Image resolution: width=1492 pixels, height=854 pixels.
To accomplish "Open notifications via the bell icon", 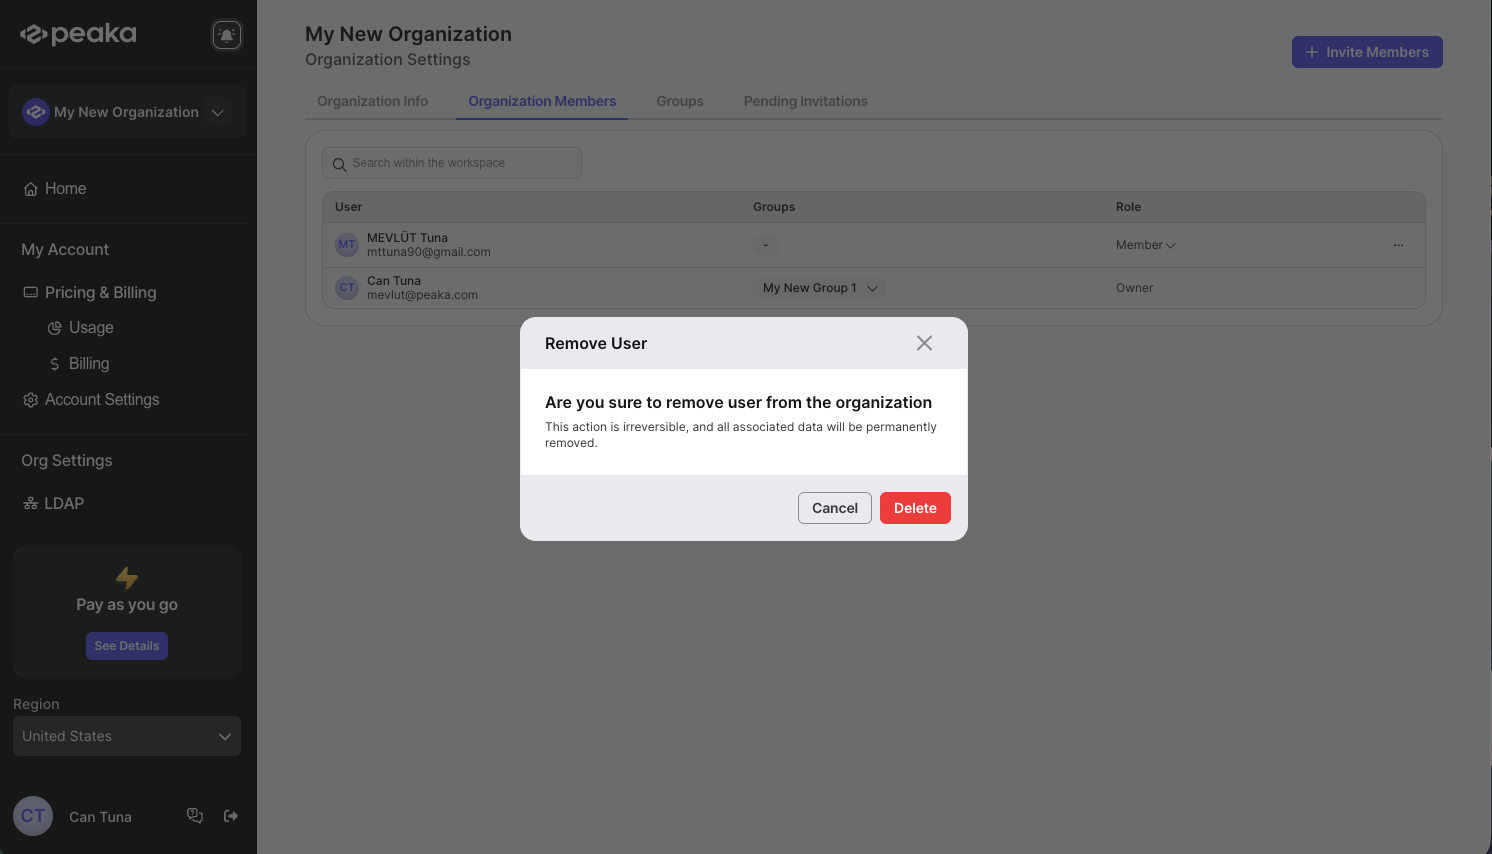I will [x=227, y=34].
